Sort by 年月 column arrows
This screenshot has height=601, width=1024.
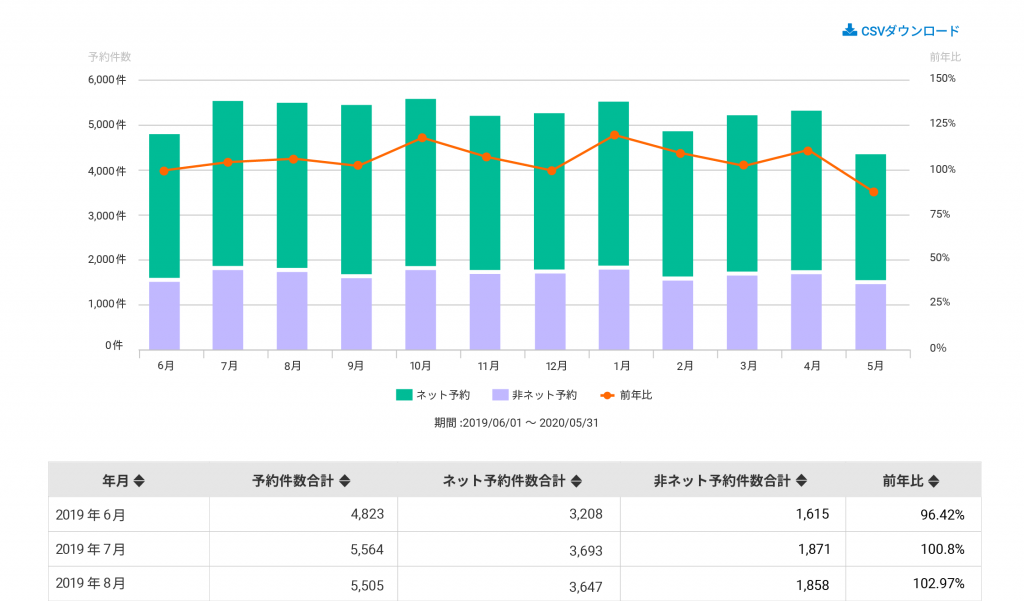point(139,481)
